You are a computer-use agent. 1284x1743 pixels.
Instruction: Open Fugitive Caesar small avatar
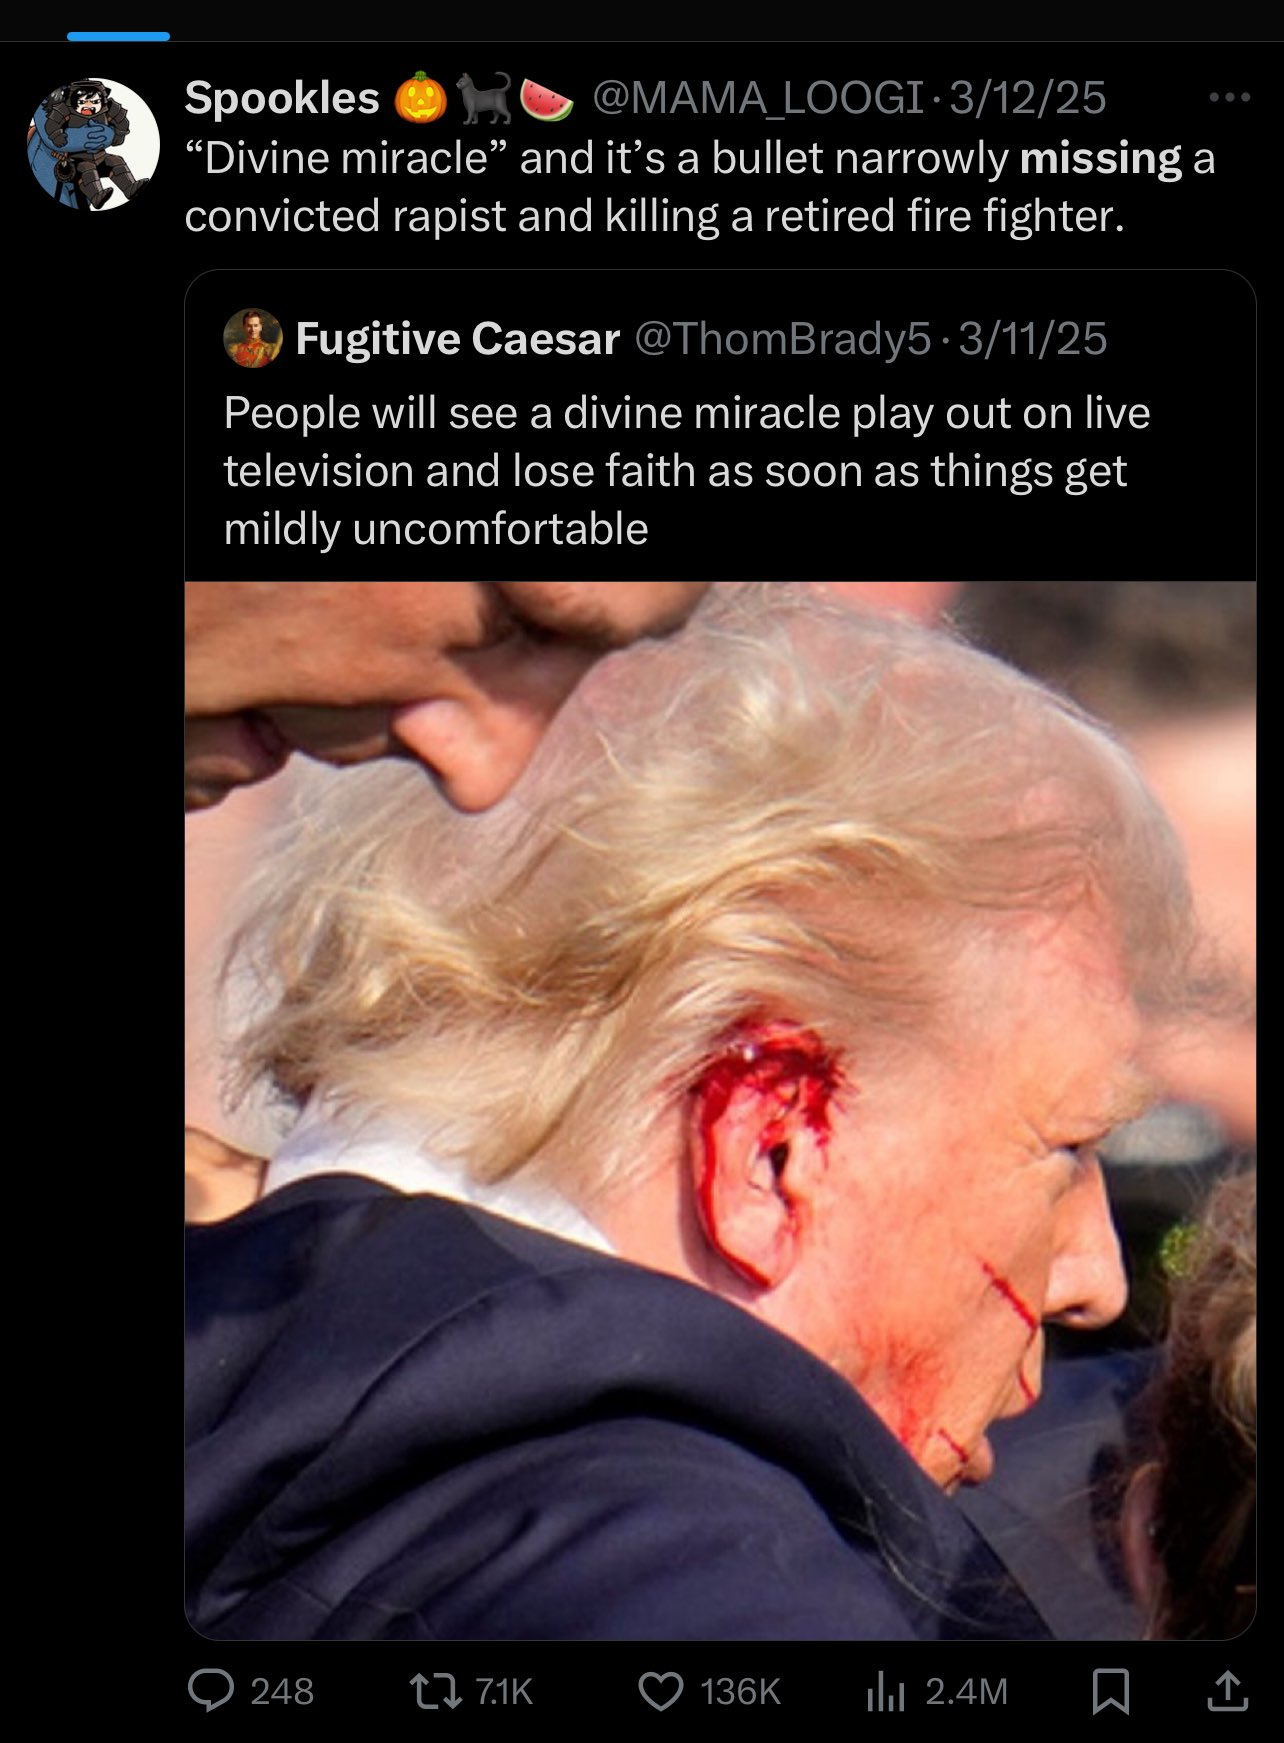(253, 338)
